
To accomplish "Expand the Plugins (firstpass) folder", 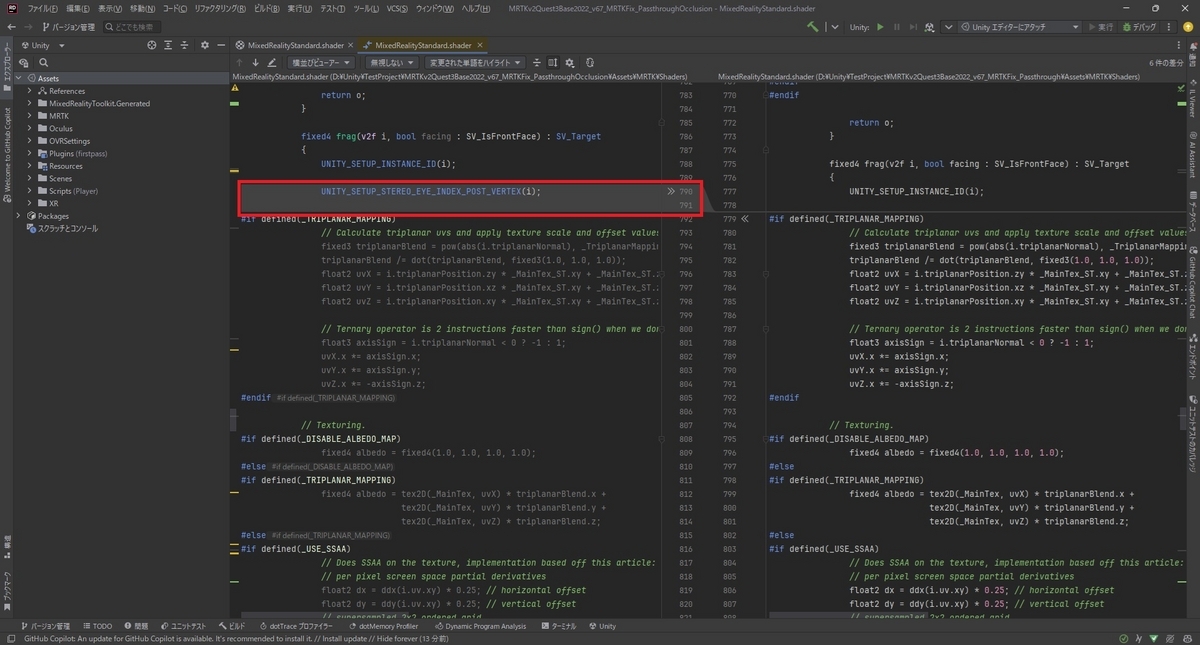I will [x=29, y=153].
